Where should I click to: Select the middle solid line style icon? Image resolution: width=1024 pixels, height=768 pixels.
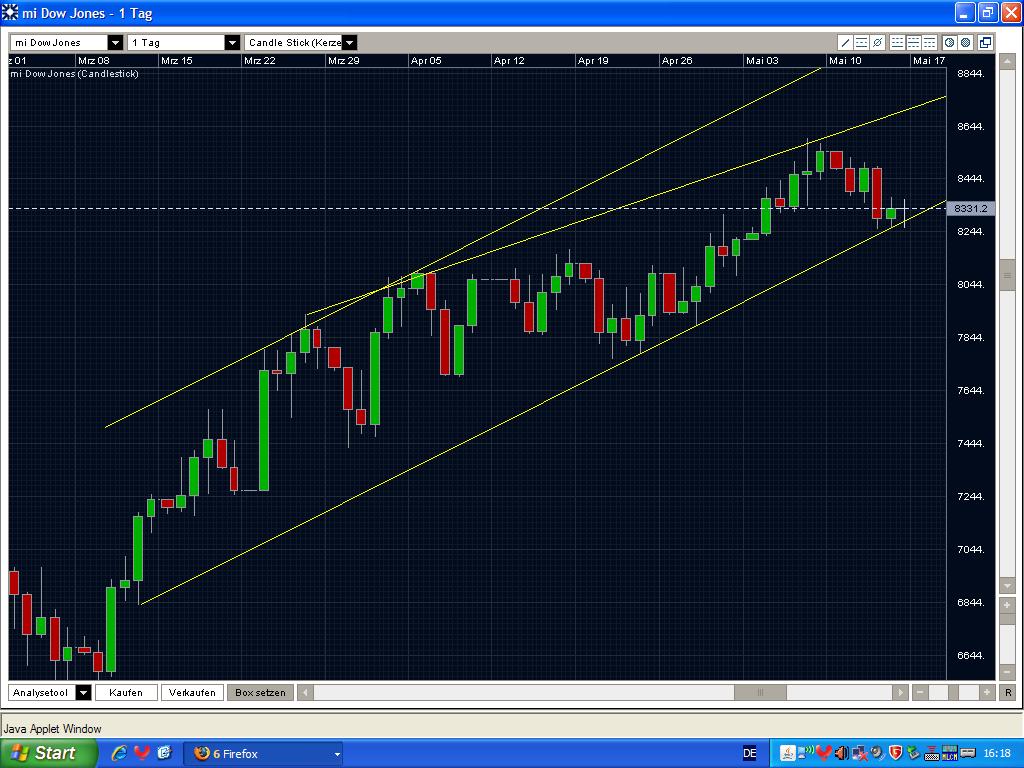914,43
